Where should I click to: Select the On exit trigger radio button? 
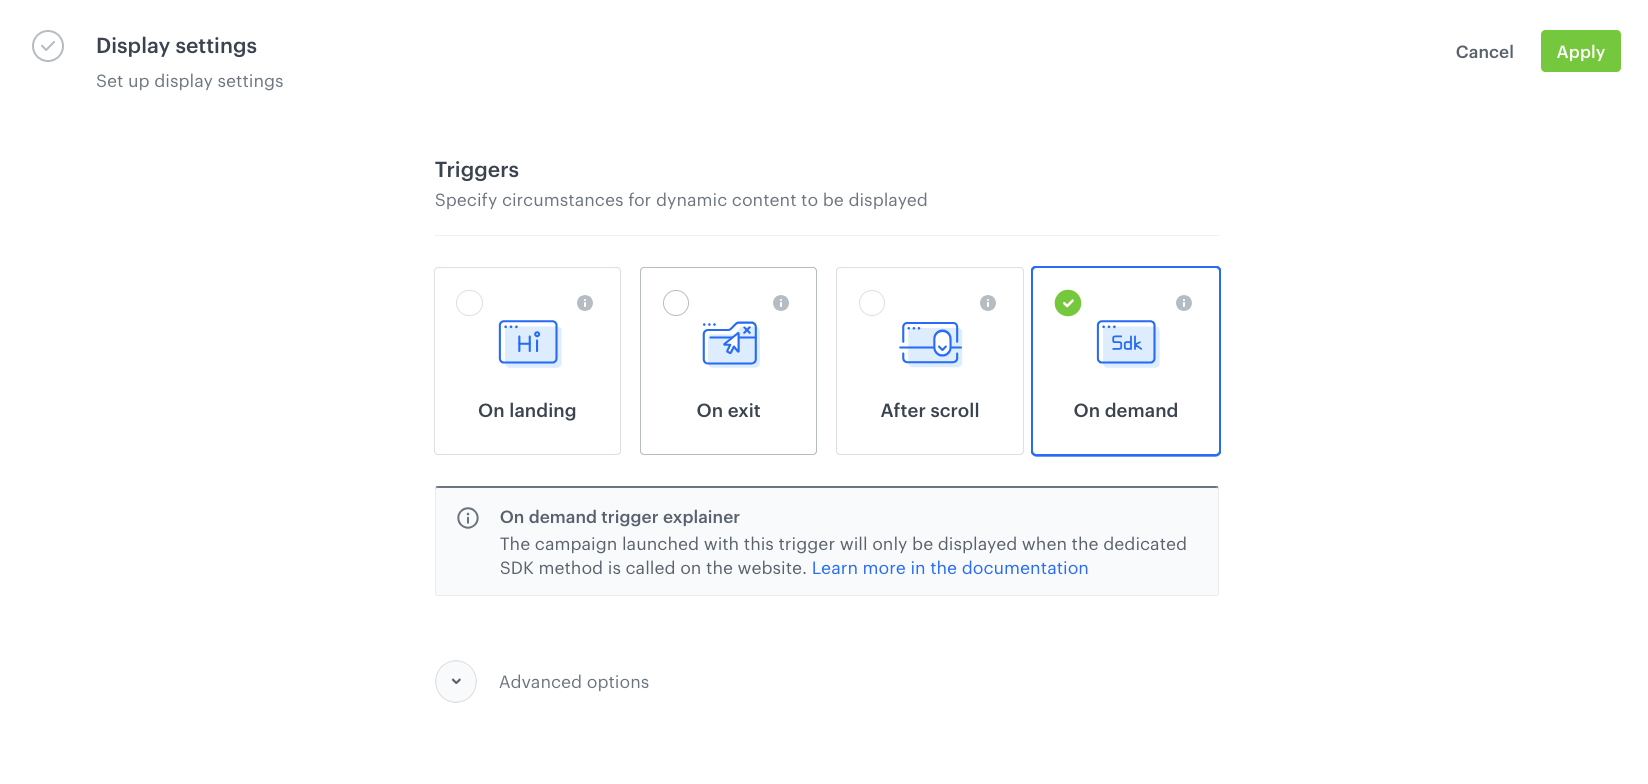tap(675, 302)
